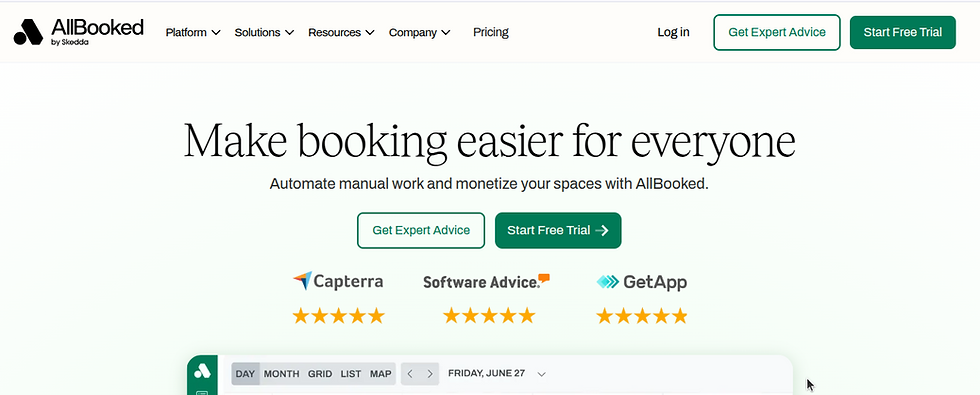Click the header Start Free Trial button
This screenshot has width=980, height=395.
point(902,32)
